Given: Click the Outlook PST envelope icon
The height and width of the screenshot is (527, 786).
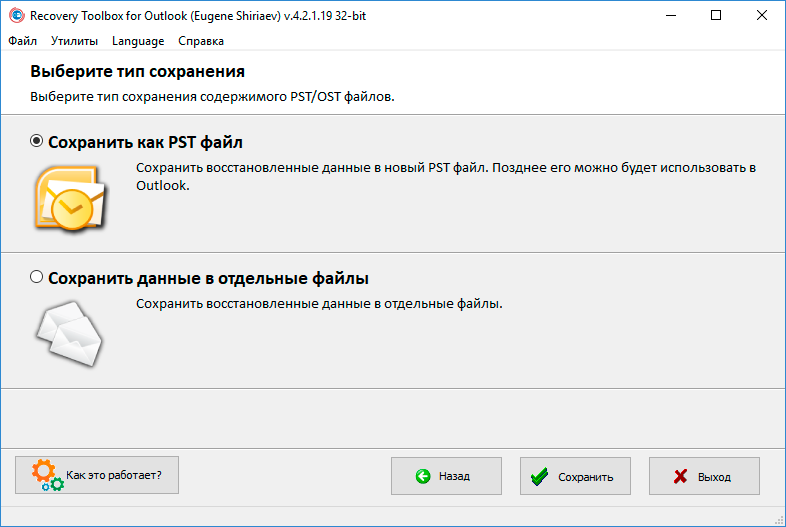Looking at the screenshot, I should (x=70, y=199).
